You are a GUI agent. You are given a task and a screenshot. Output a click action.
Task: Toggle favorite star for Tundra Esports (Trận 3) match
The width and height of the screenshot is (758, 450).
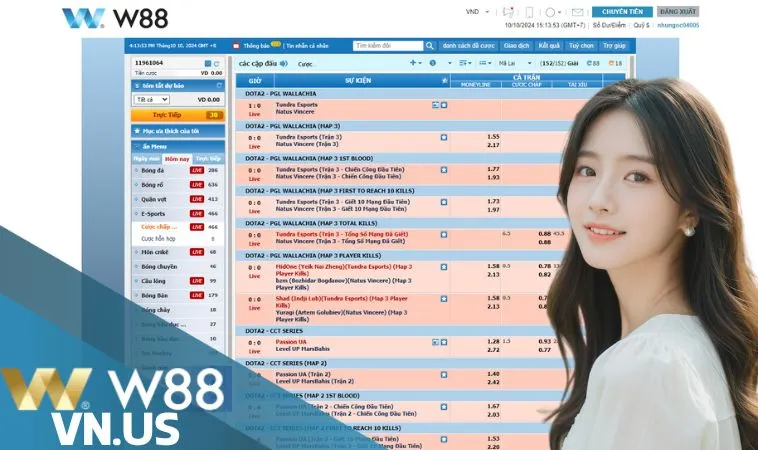coord(443,137)
